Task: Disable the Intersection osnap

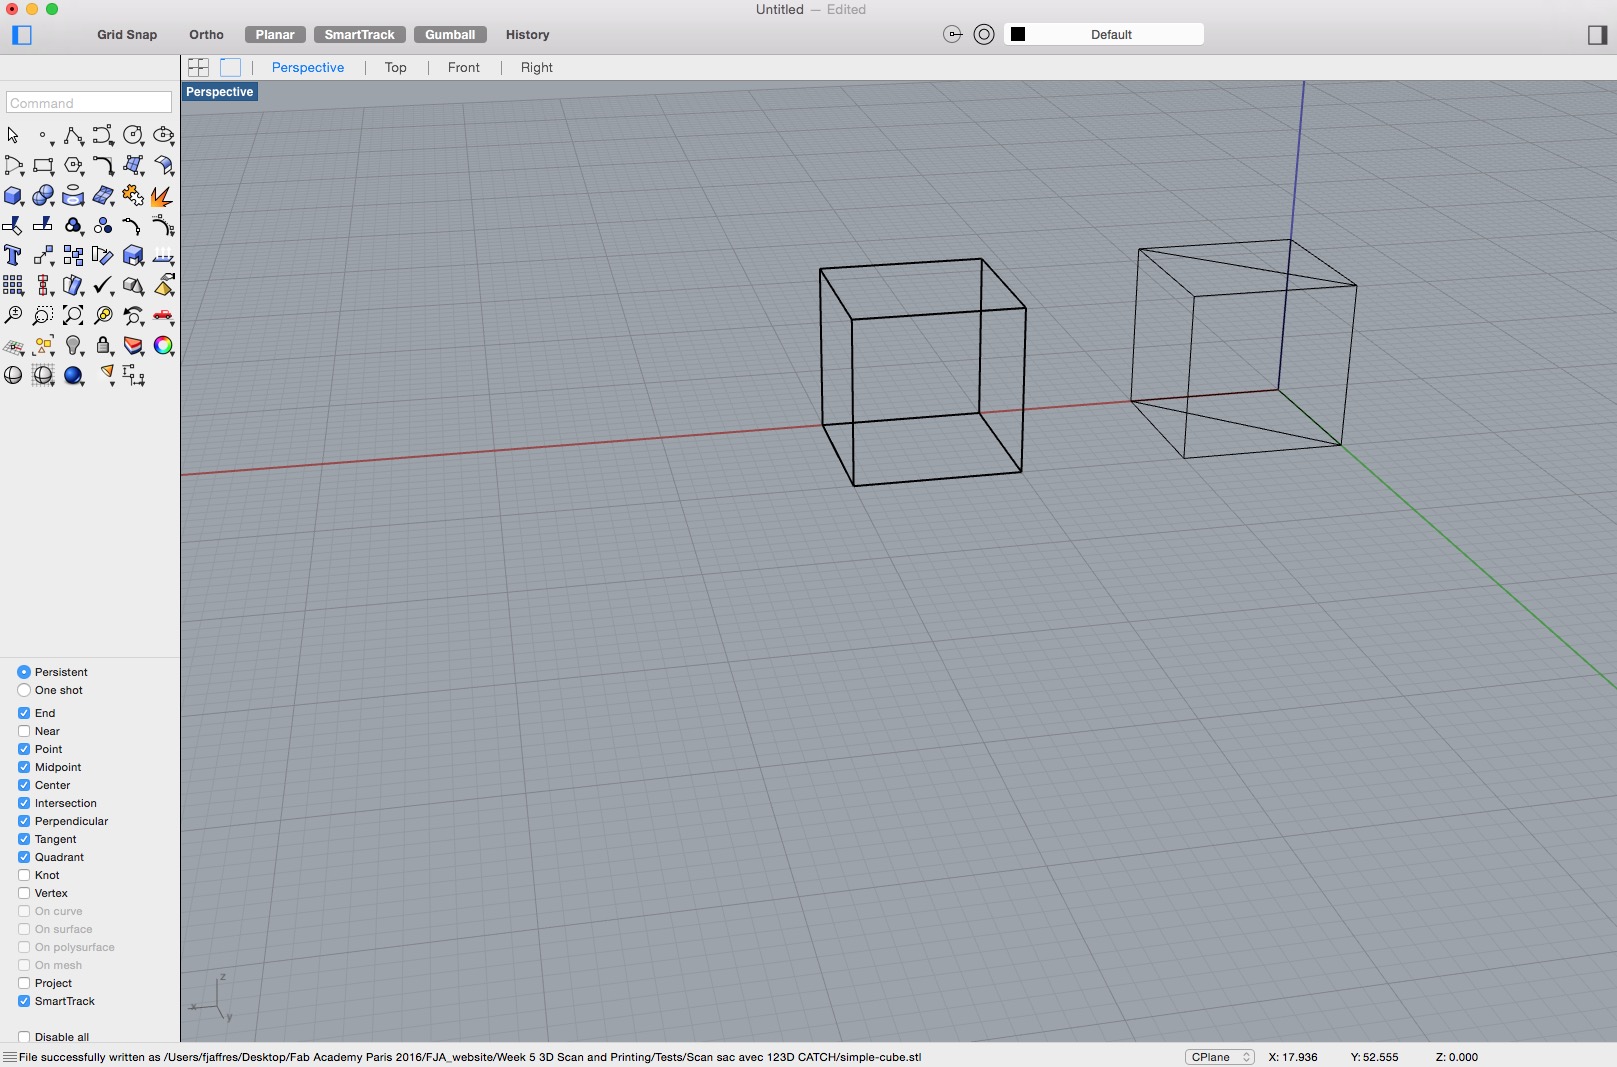Action: (x=24, y=803)
